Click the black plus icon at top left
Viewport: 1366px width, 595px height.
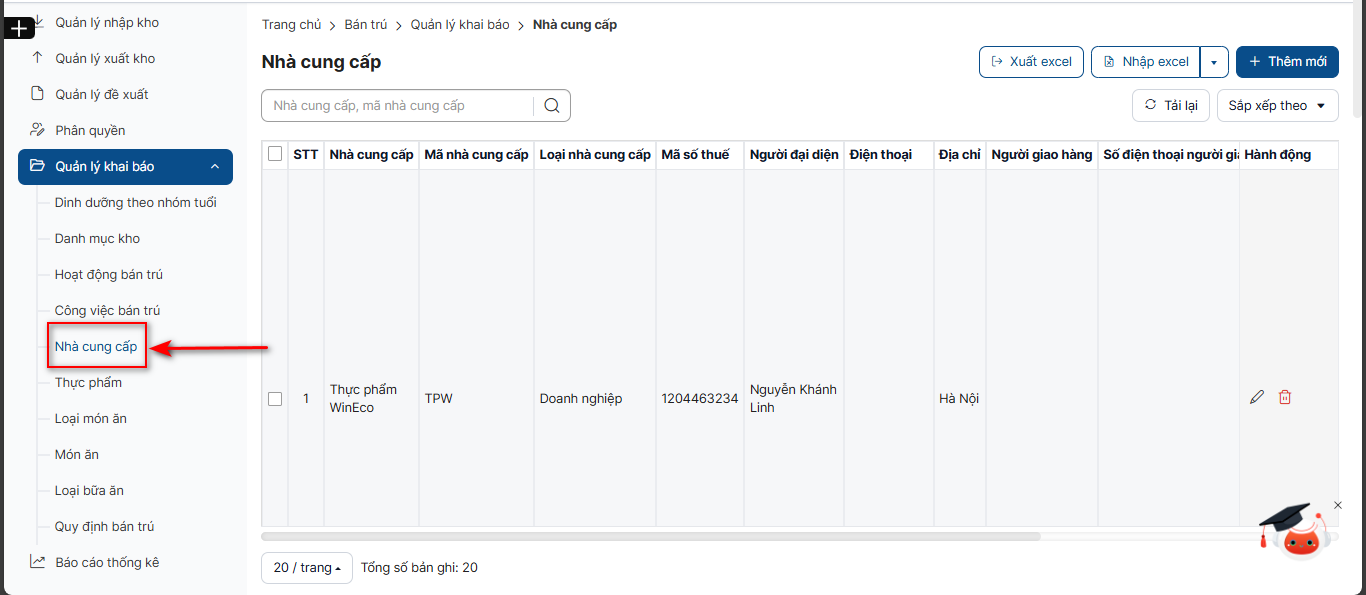(x=19, y=29)
